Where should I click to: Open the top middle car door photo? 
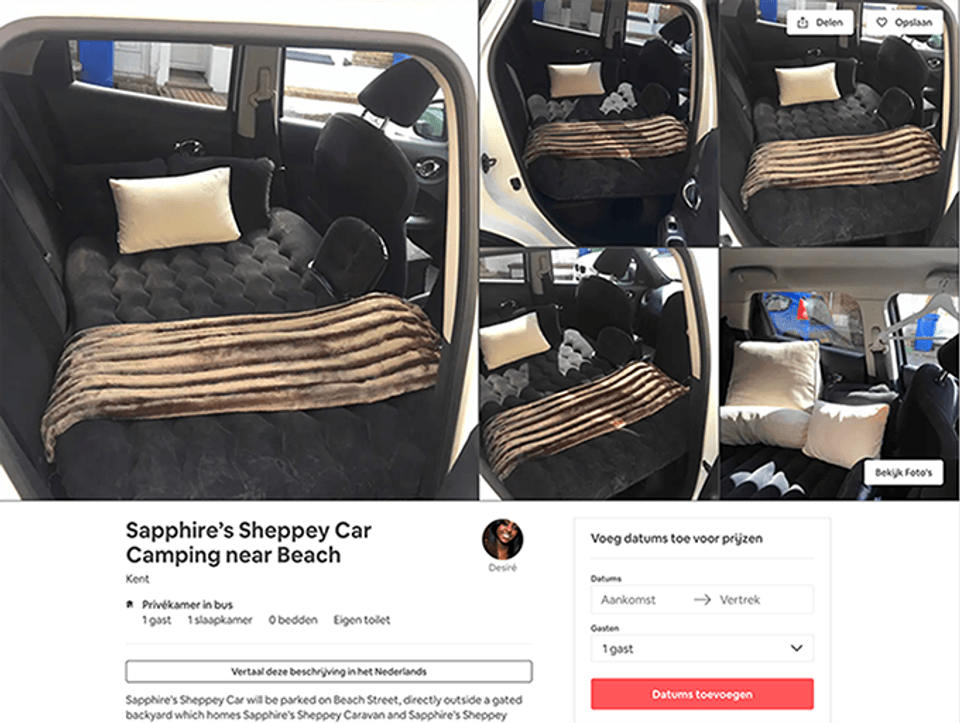click(x=599, y=122)
